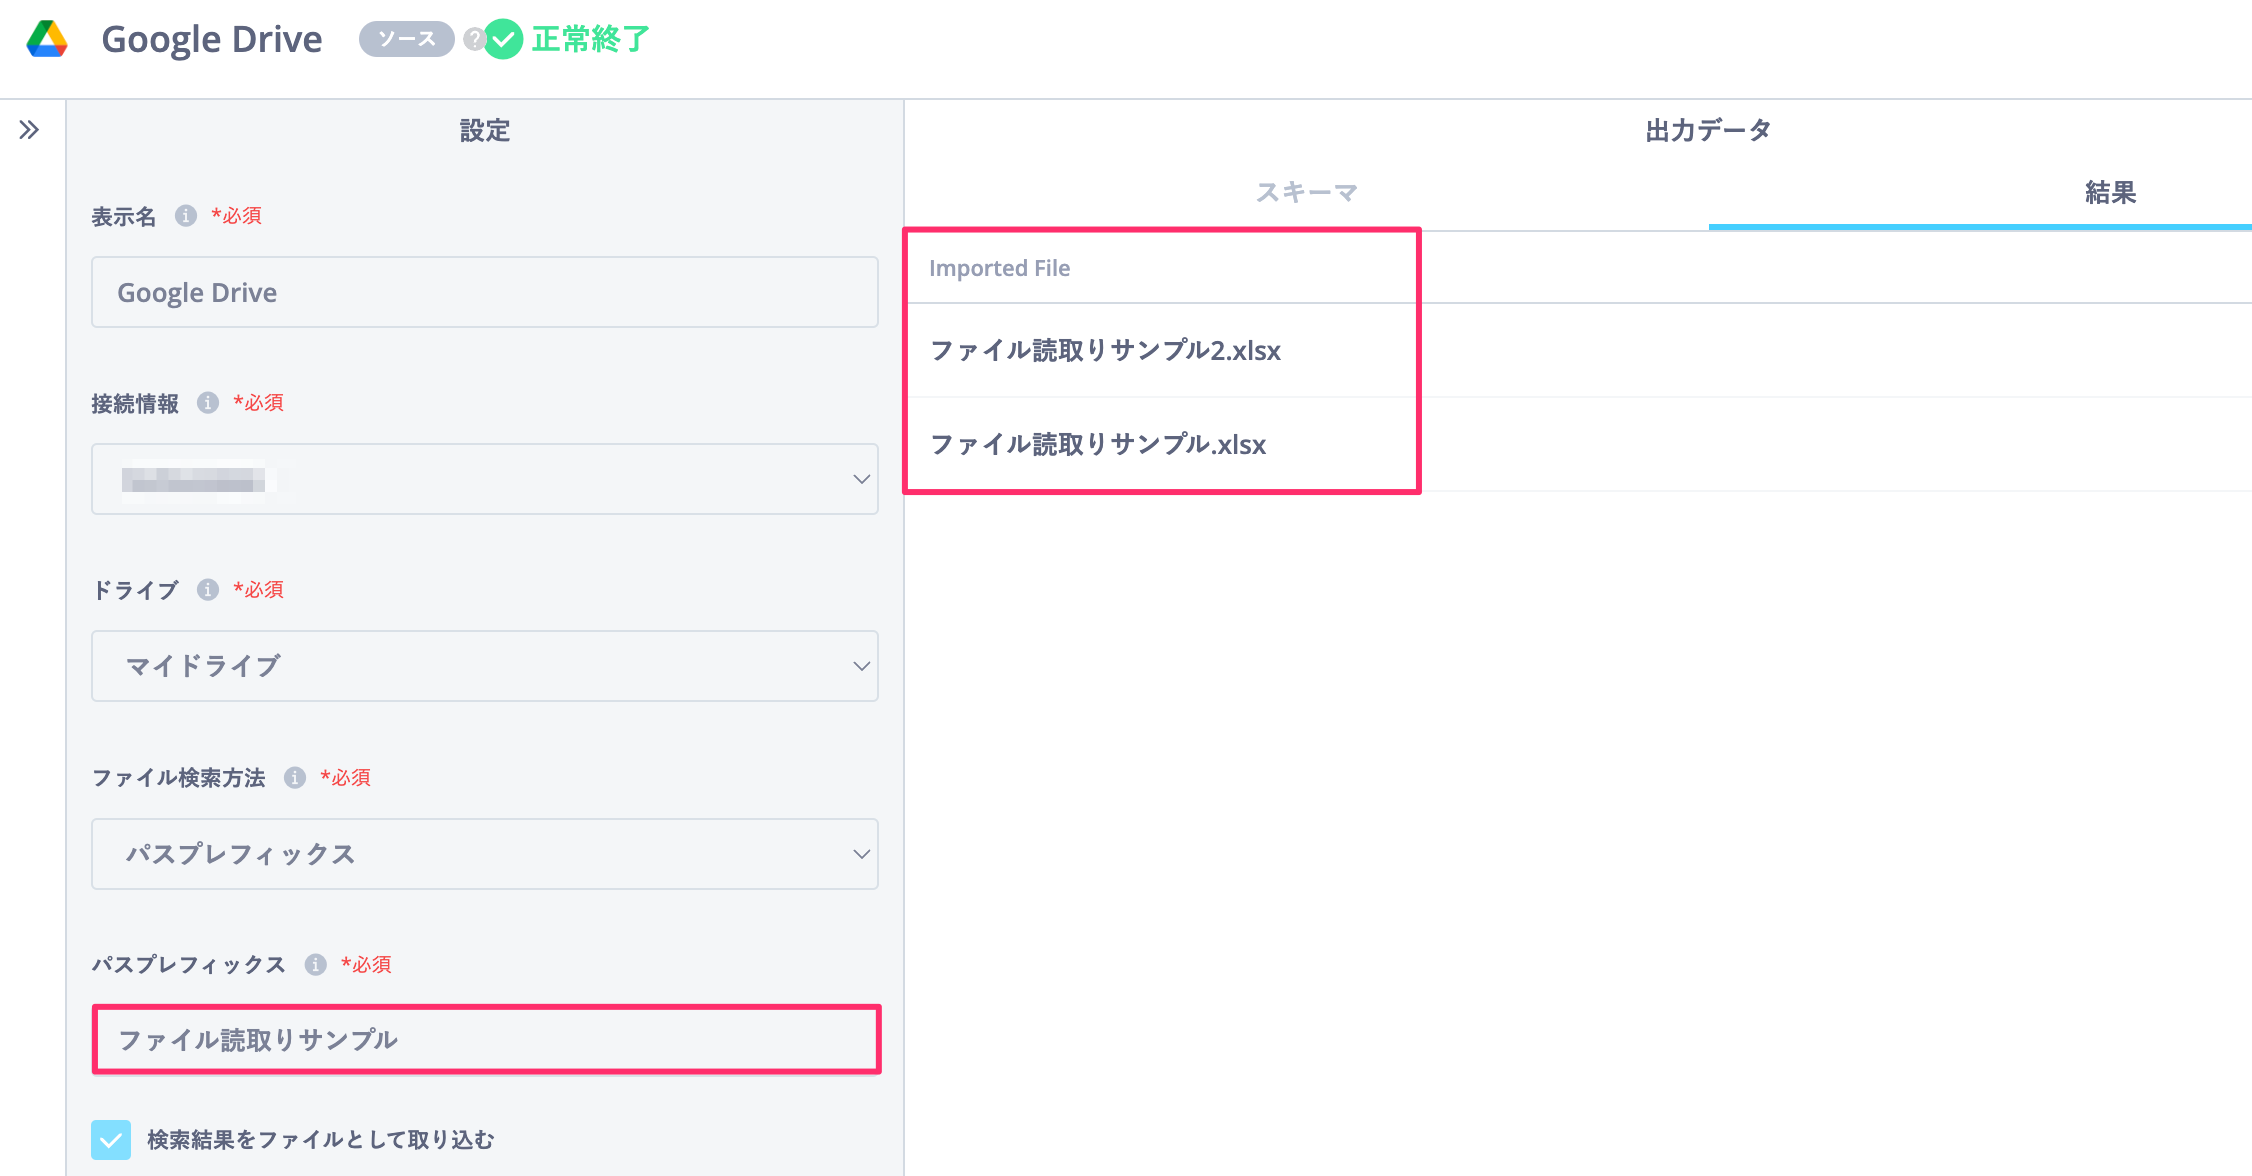Toggle 検索結果をファイルとして取り込む checkbox
Image resolution: width=2252 pixels, height=1176 pixels.
111,1140
